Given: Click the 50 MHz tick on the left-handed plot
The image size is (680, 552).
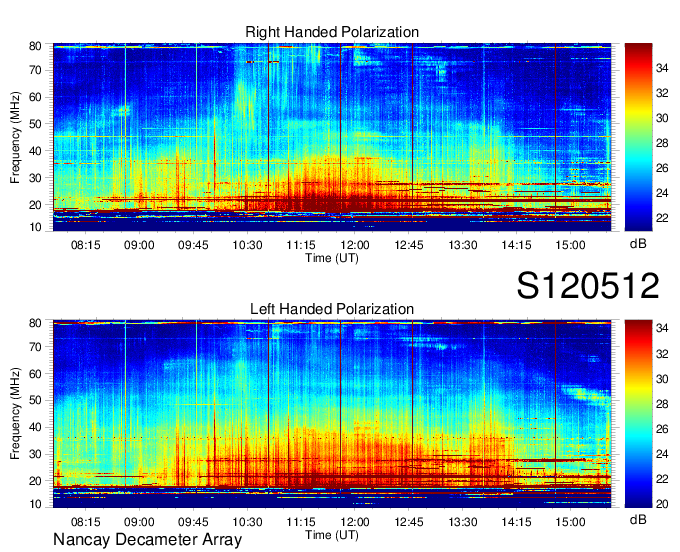Looking at the screenshot, I should [x=35, y=400].
